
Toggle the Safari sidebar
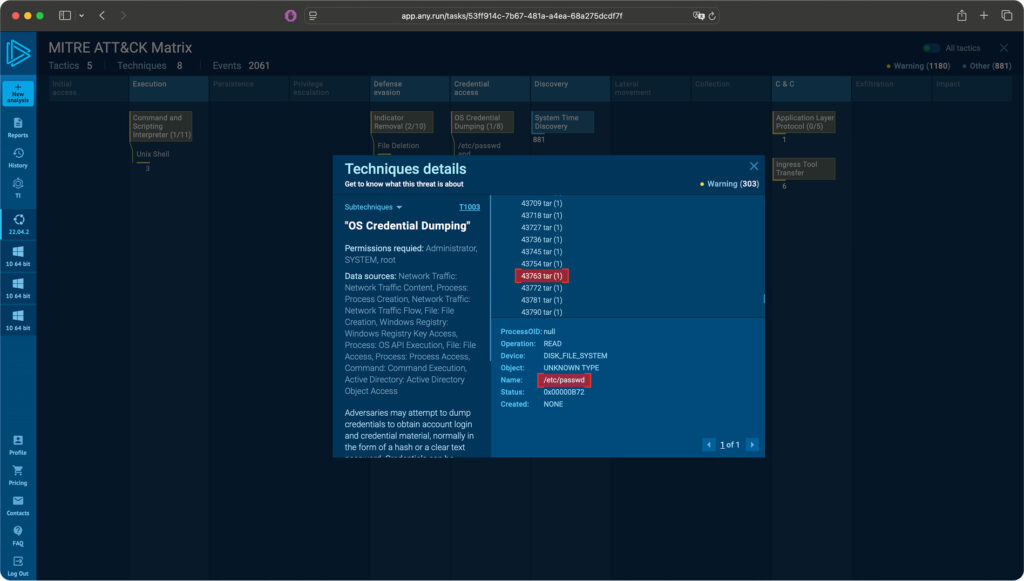pyautogui.click(x=65, y=16)
